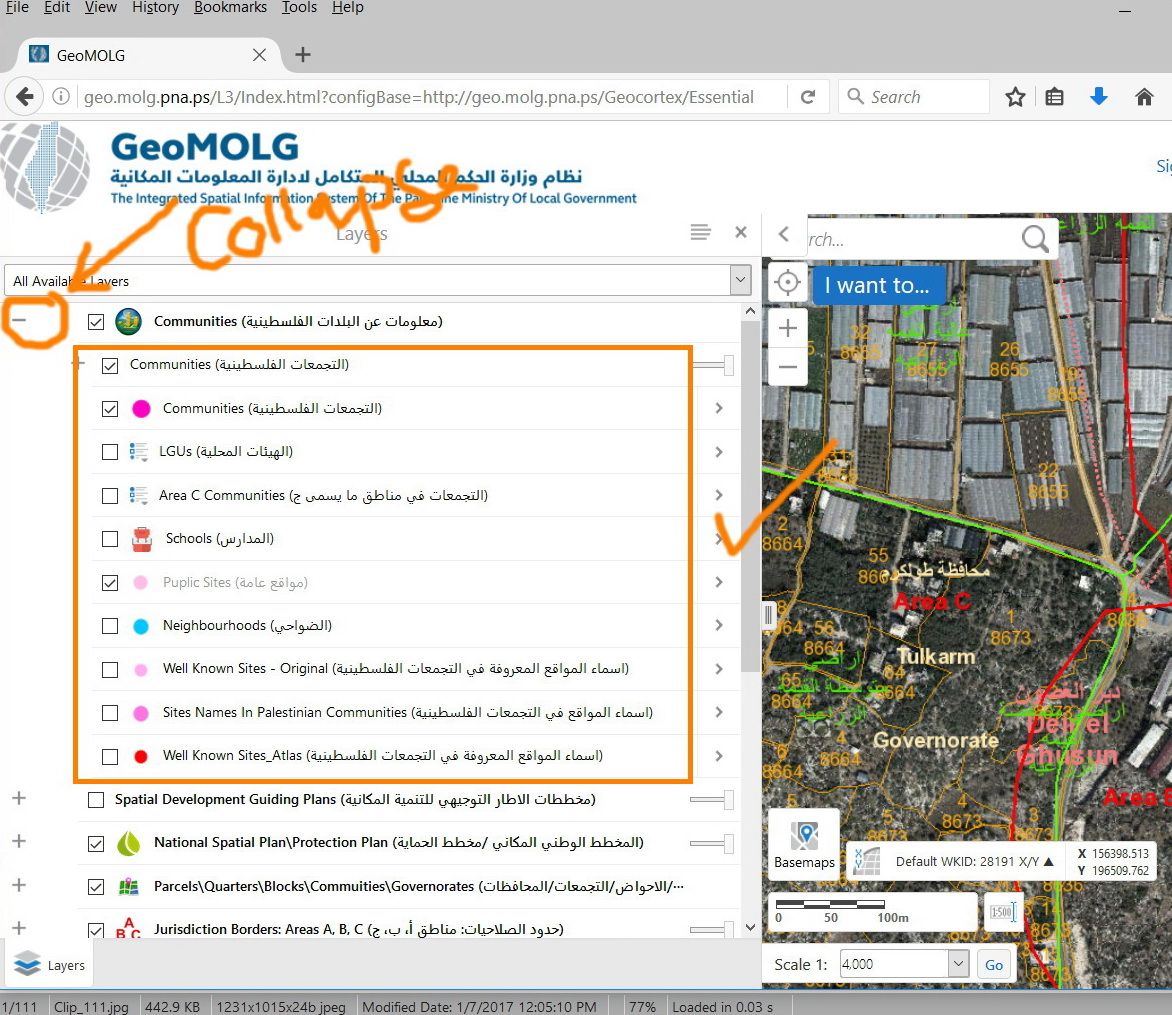Click the Parcels layer icon
Image resolution: width=1172 pixels, height=1015 pixels.
tap(129, 887)
